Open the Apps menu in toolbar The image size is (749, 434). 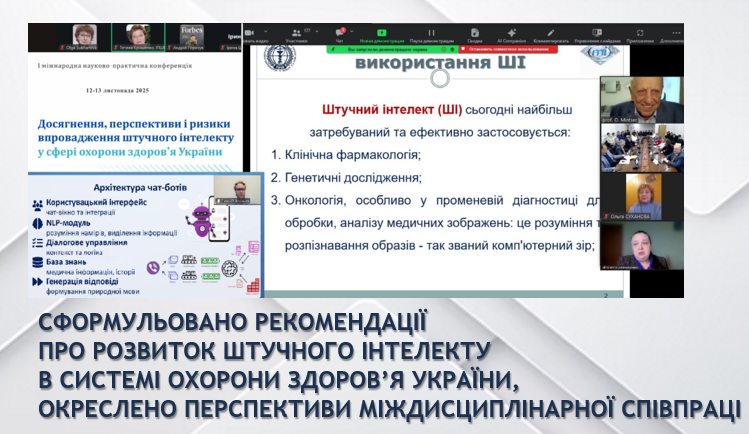[639, 30]
